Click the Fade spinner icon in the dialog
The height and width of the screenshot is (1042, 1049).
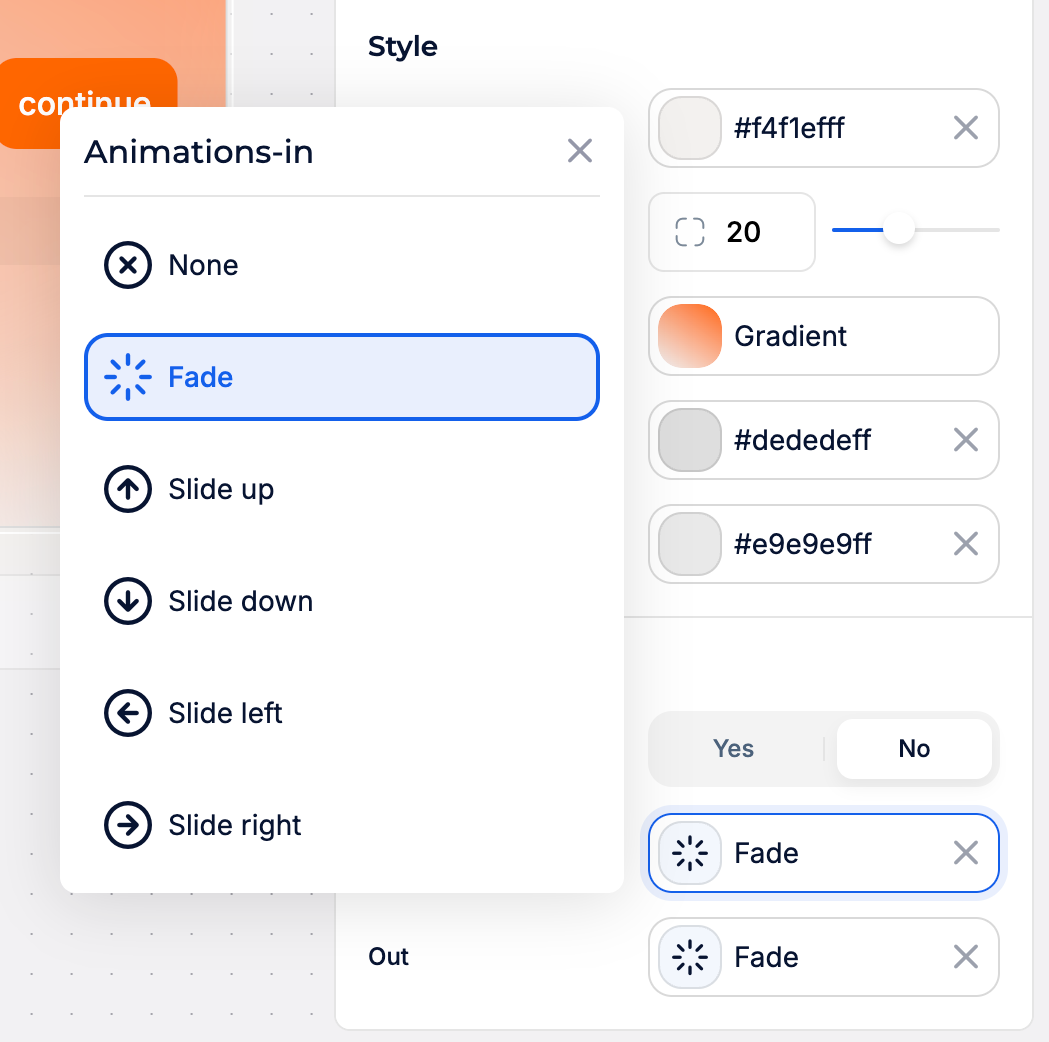[129, 377]
